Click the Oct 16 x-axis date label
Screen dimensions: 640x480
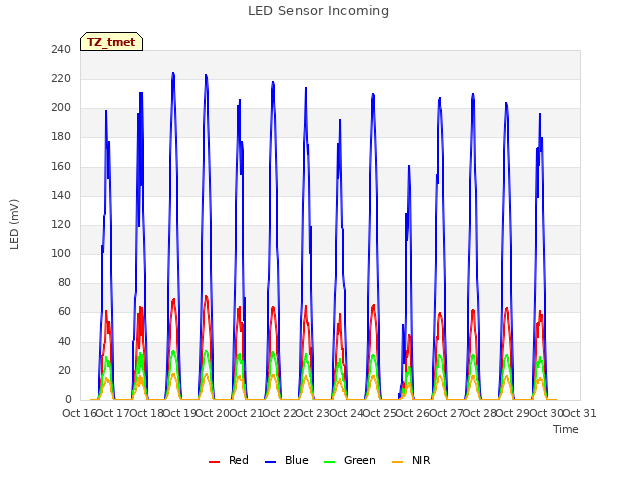point(79,413)
